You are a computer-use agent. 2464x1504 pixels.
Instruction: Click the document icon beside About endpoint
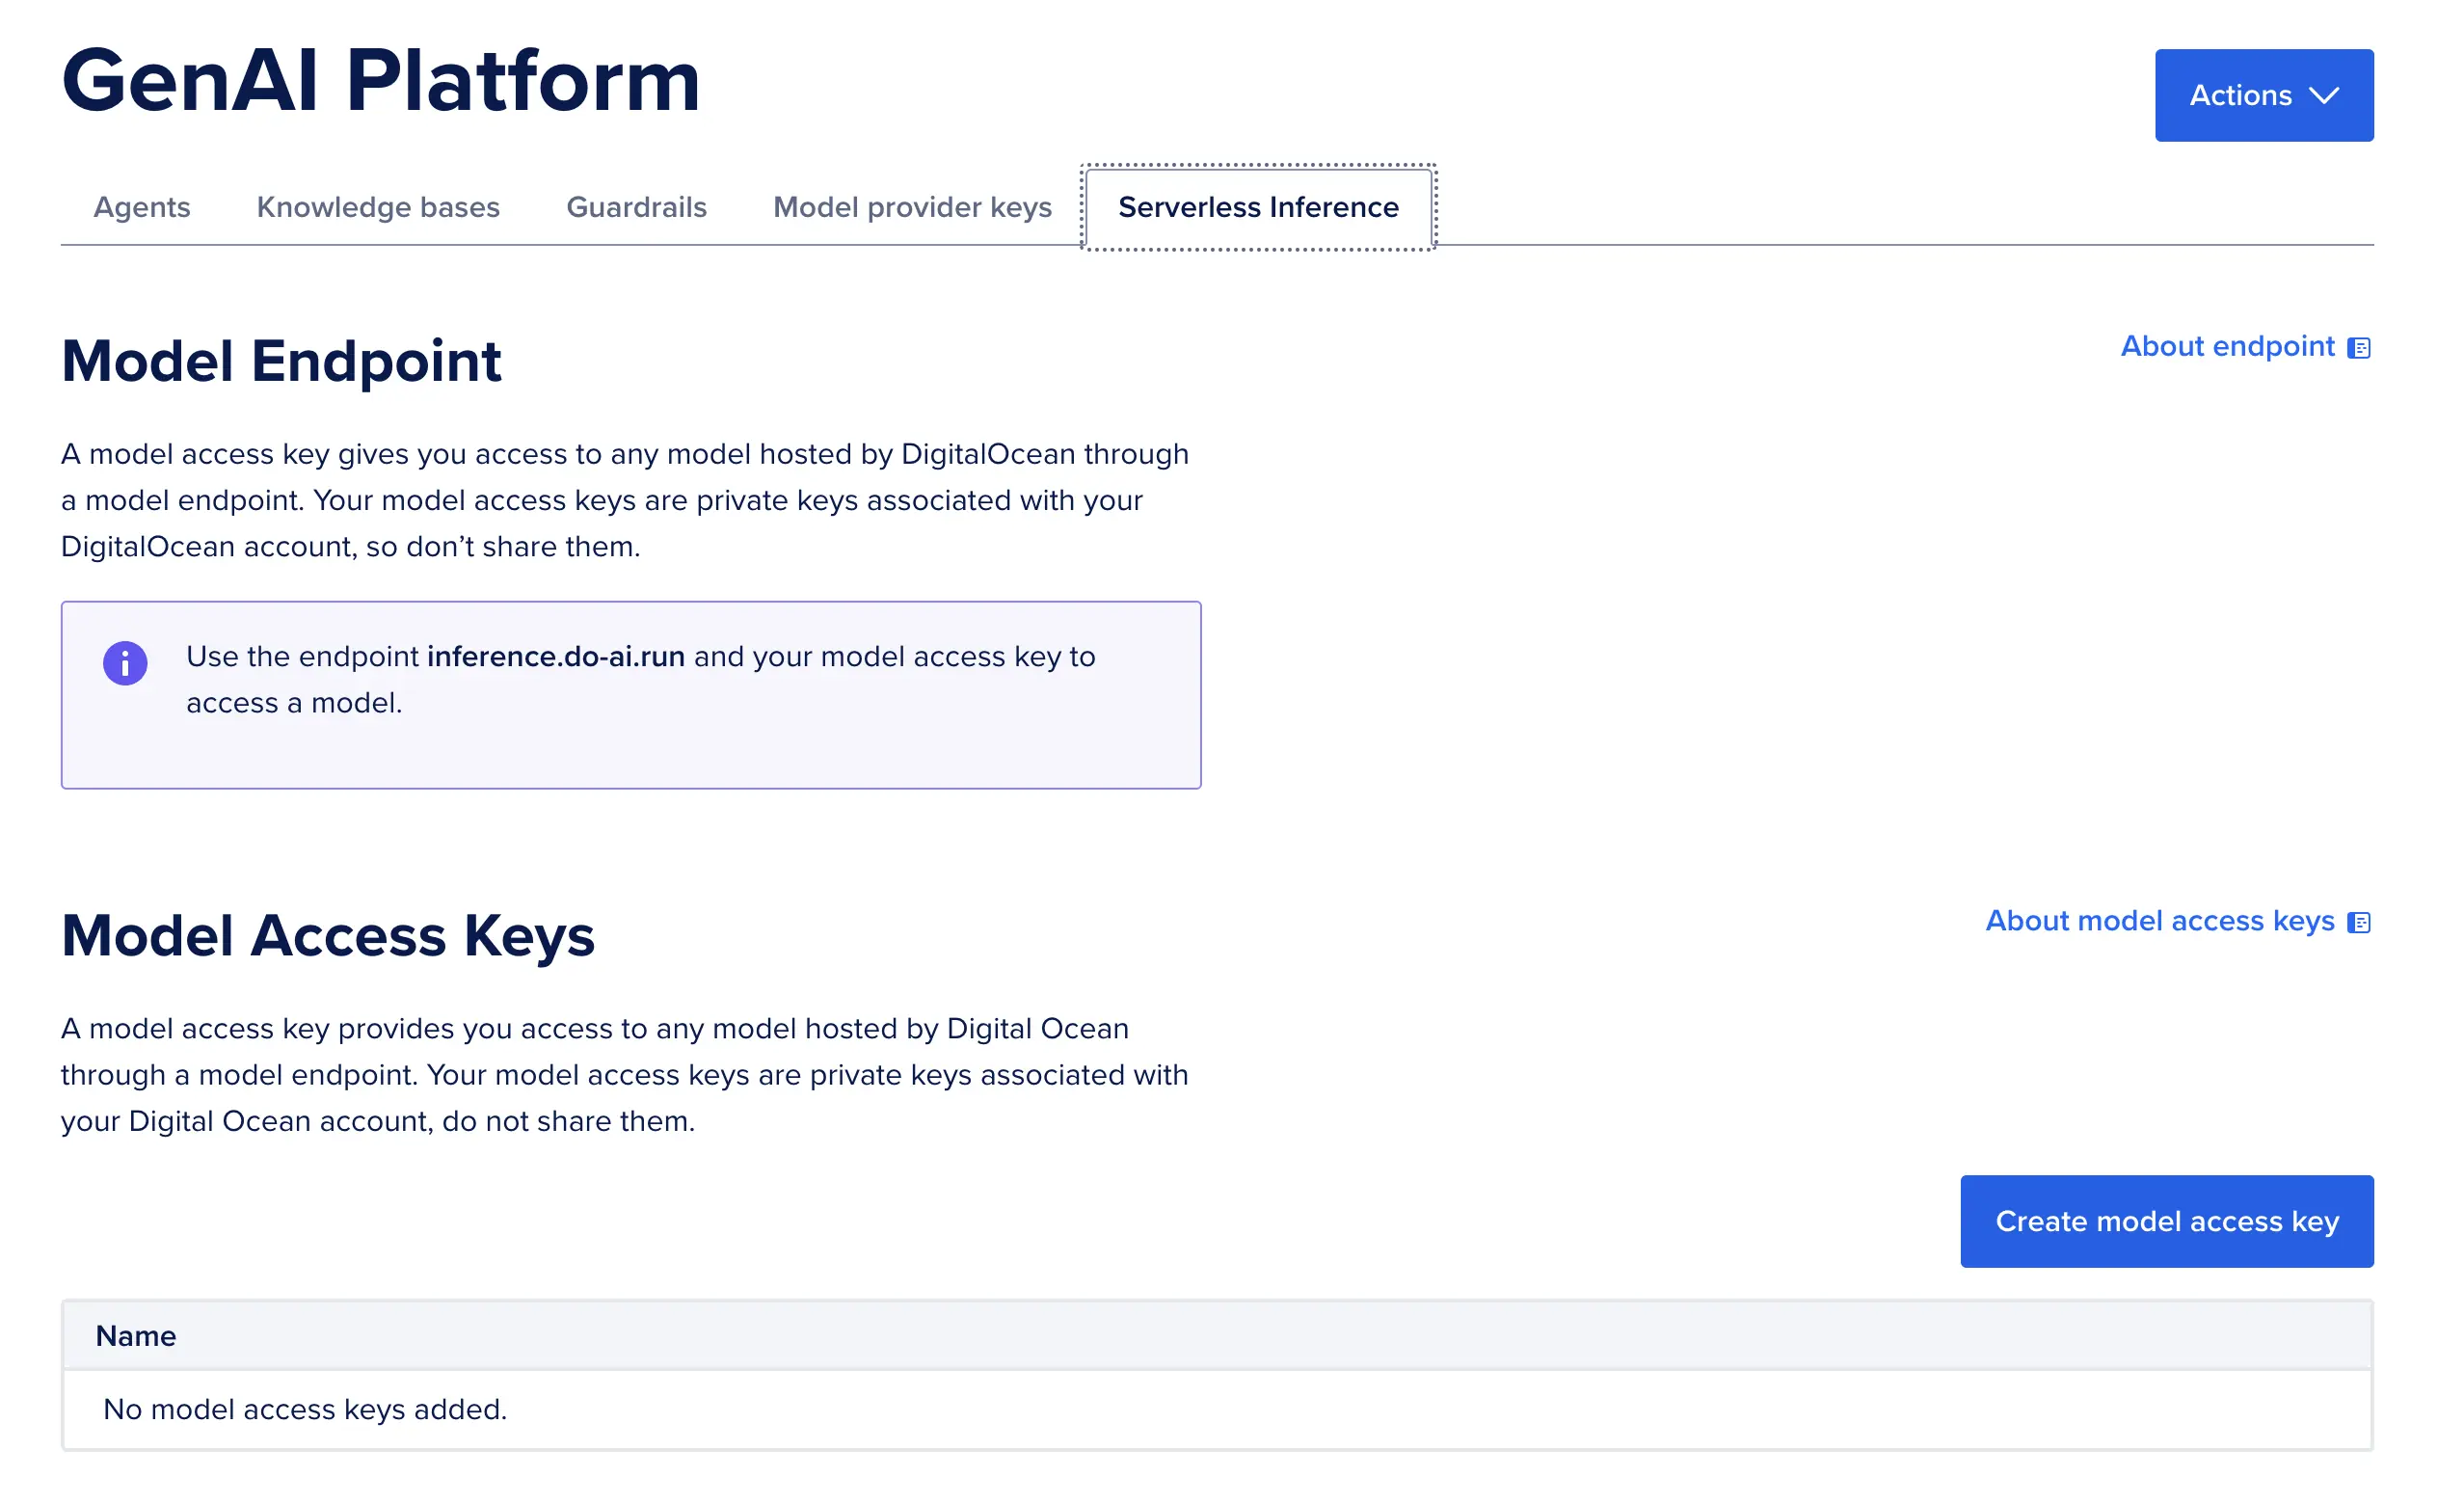[x=2359, y=348]
